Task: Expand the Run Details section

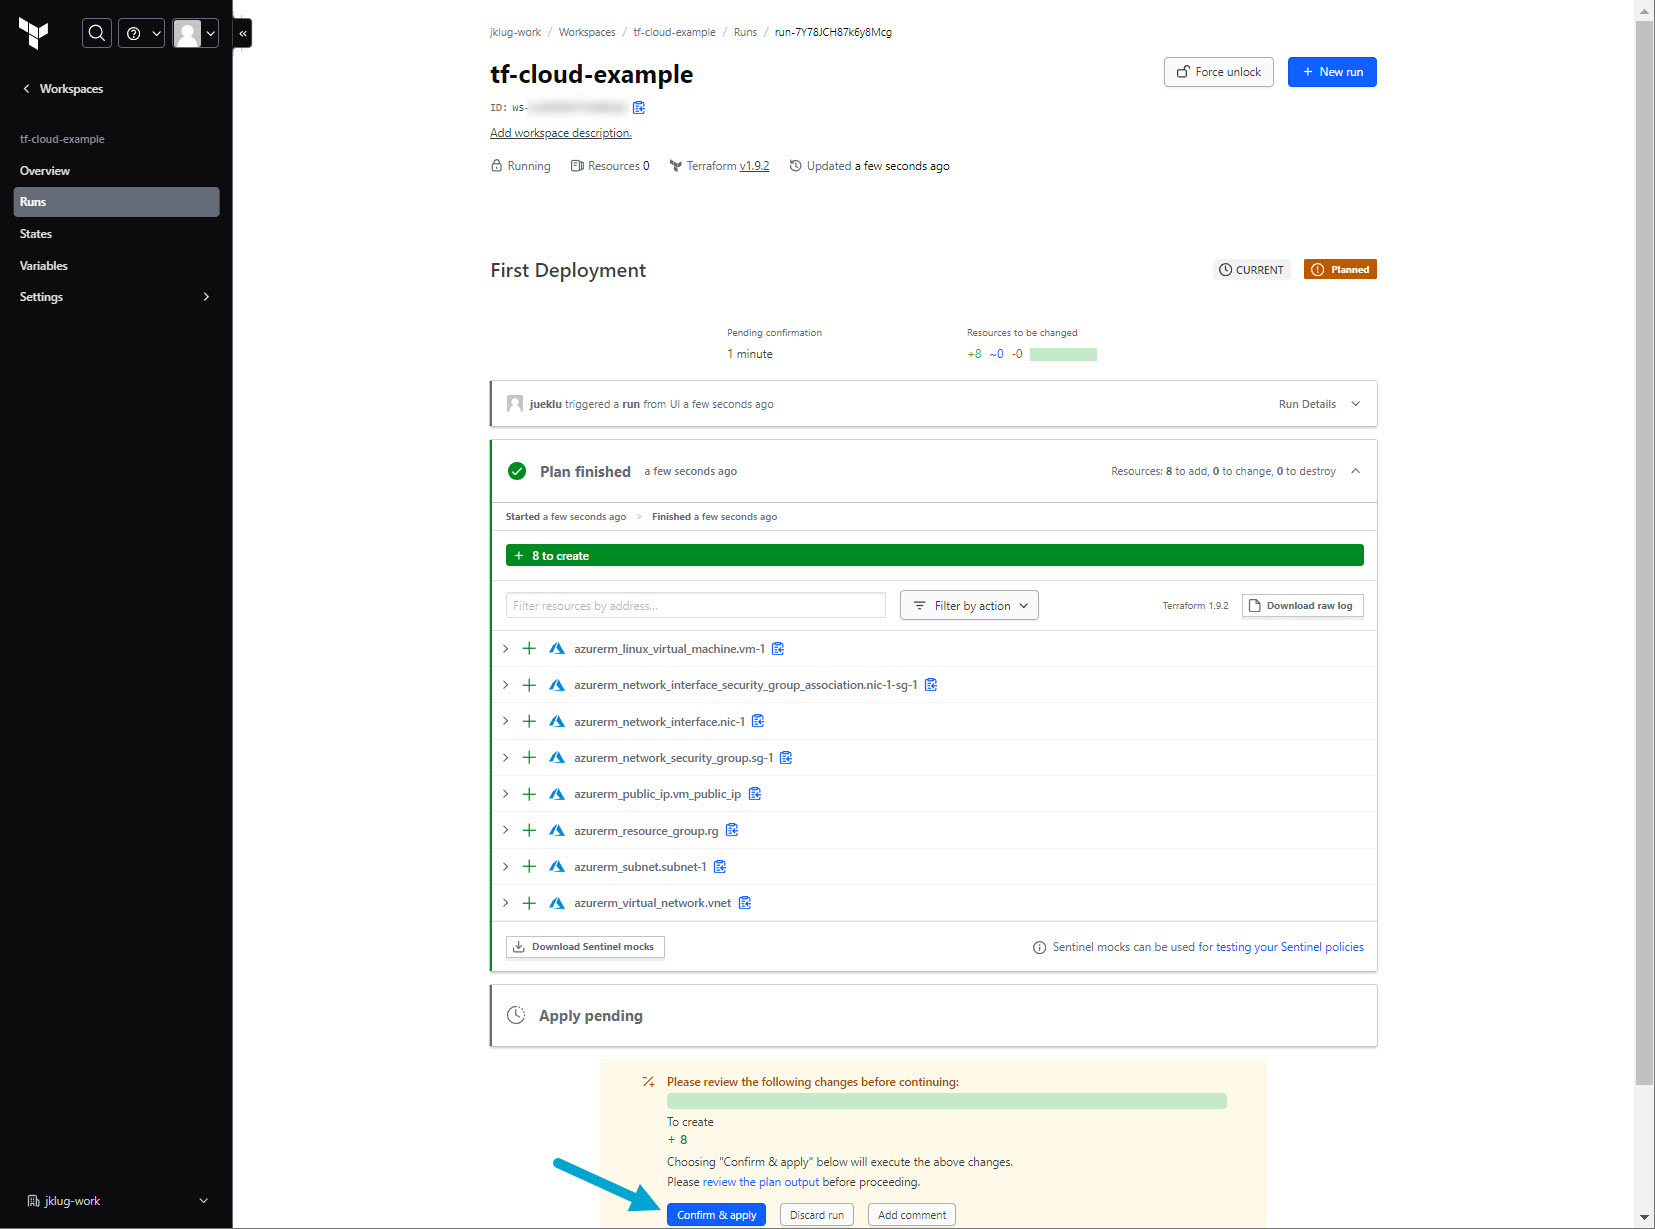Action: [1318, 404]
